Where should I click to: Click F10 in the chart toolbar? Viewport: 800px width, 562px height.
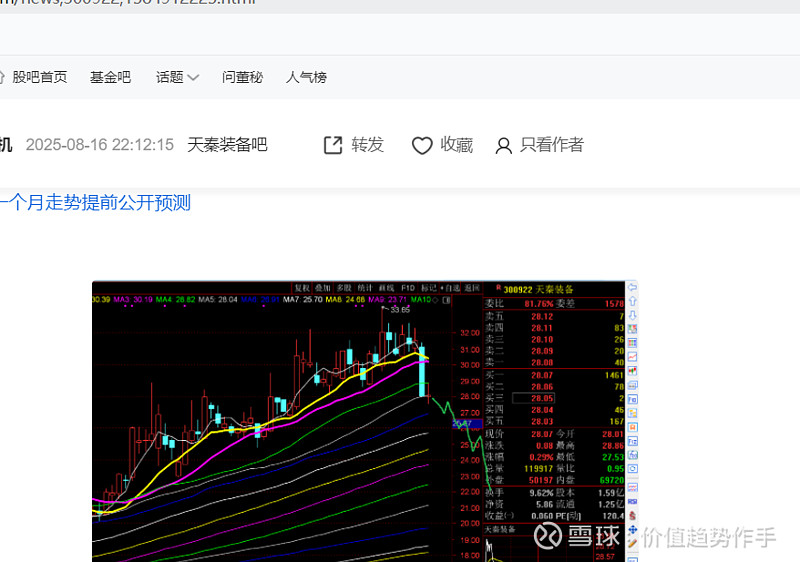[x=408, y=288]
